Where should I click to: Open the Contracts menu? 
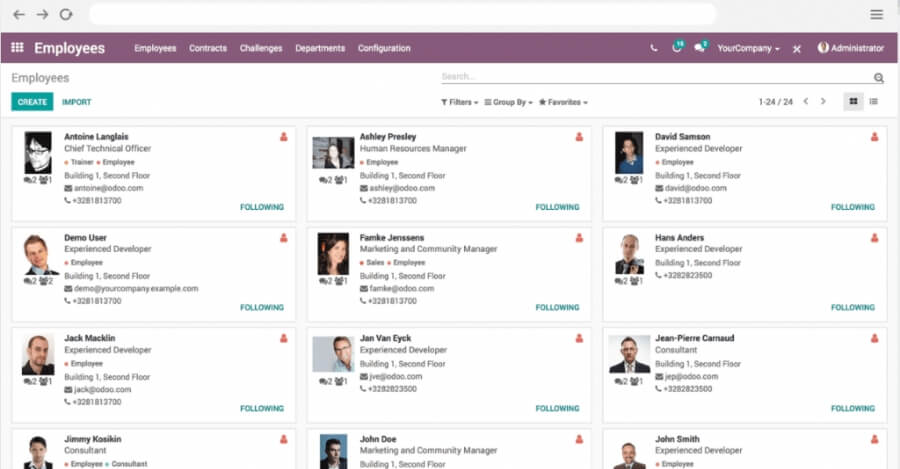[208, 48]
